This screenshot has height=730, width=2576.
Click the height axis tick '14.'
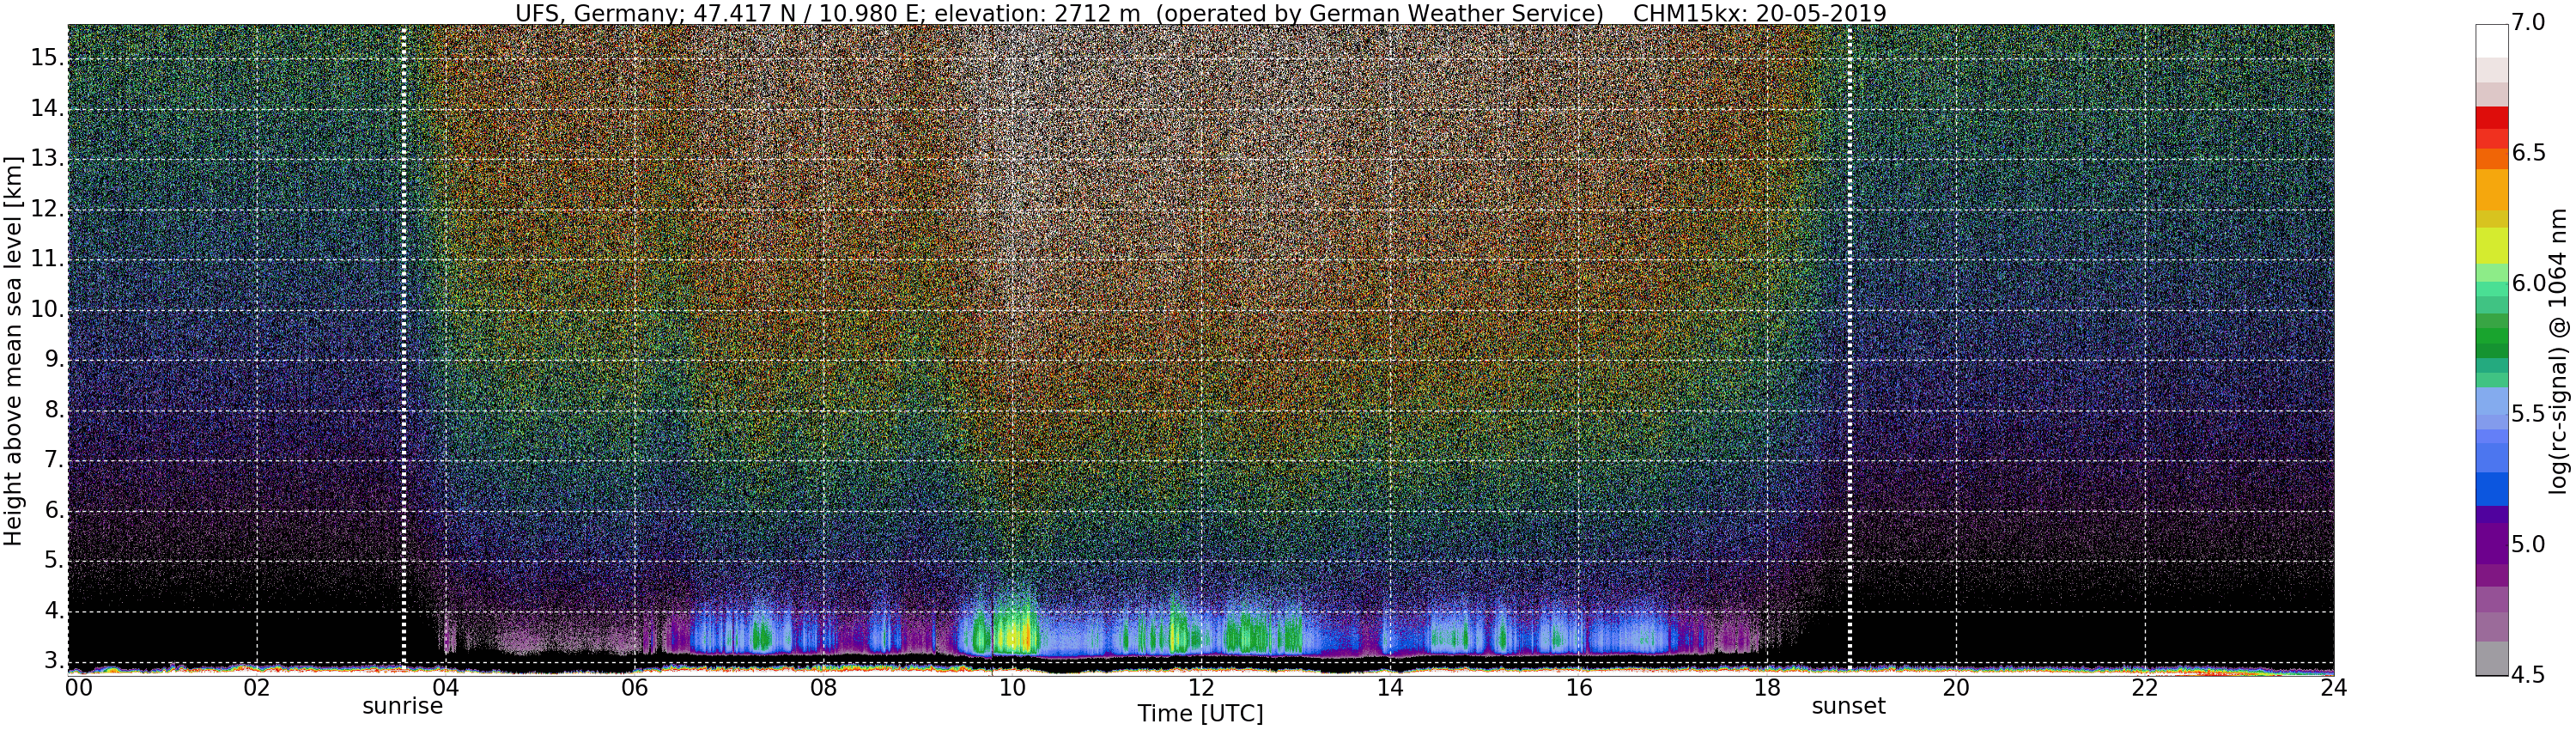click(x=46, y=108)
